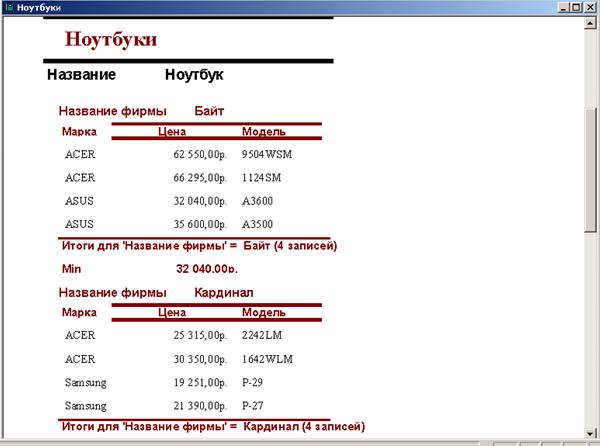
Task: Click the price 21 390,00р.
Action: click(x=200, y=406)
